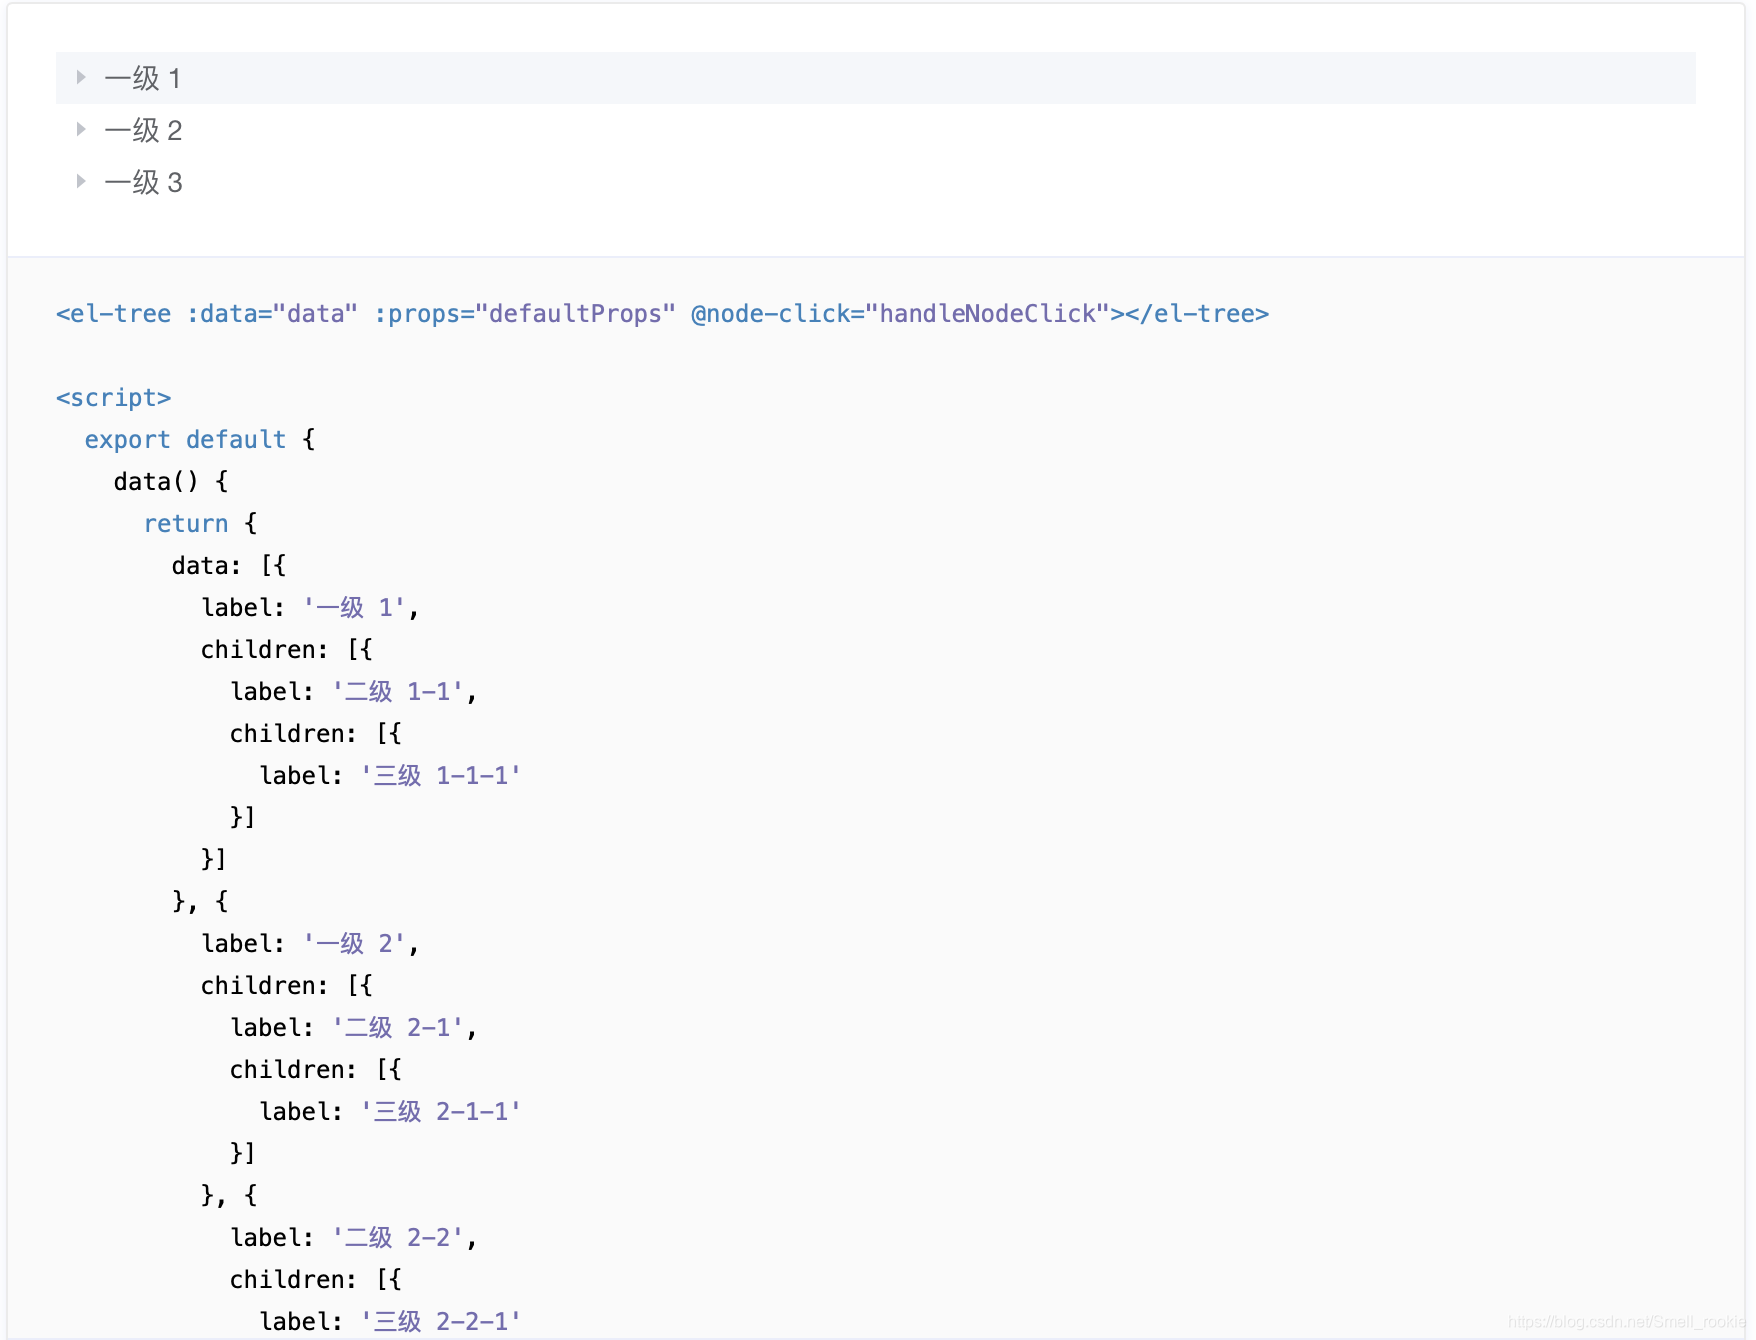Click the label '三级 2-2-1' code line
The image size is (1756, 1340).
point(390,1322)
